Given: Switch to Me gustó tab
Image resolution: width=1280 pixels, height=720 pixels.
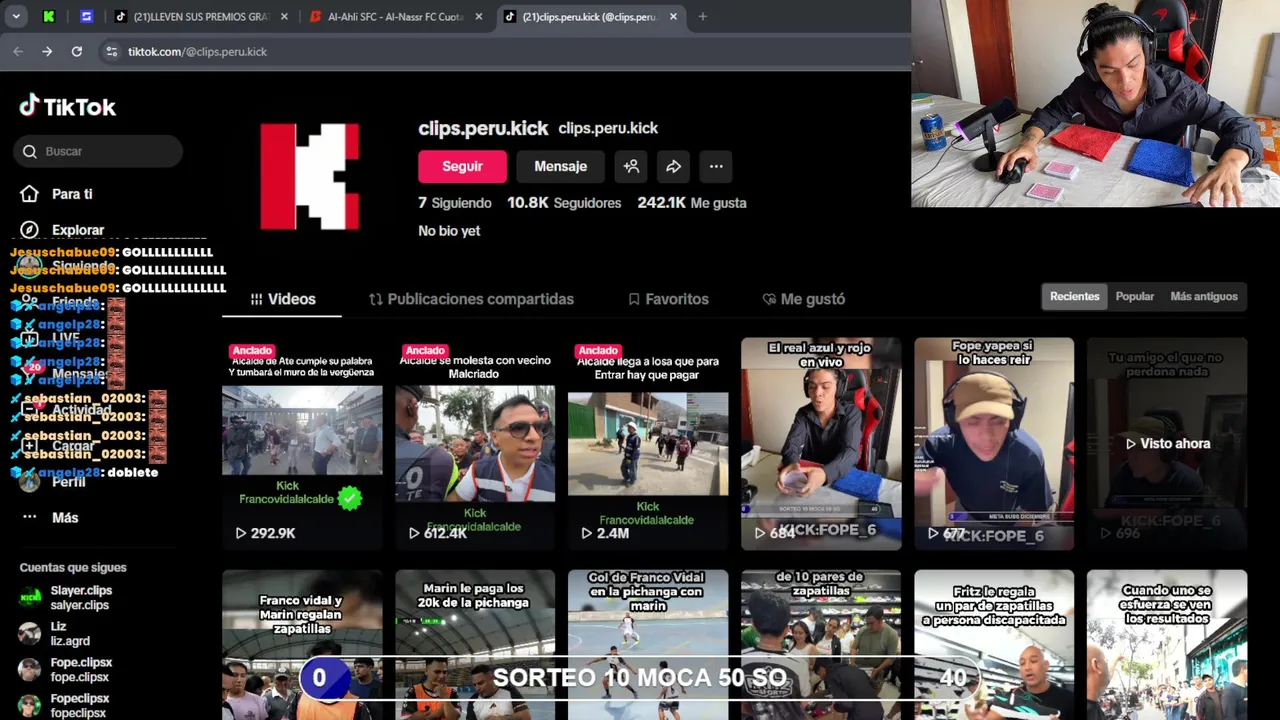Looking at the screenshot, I should coord(803,299).
